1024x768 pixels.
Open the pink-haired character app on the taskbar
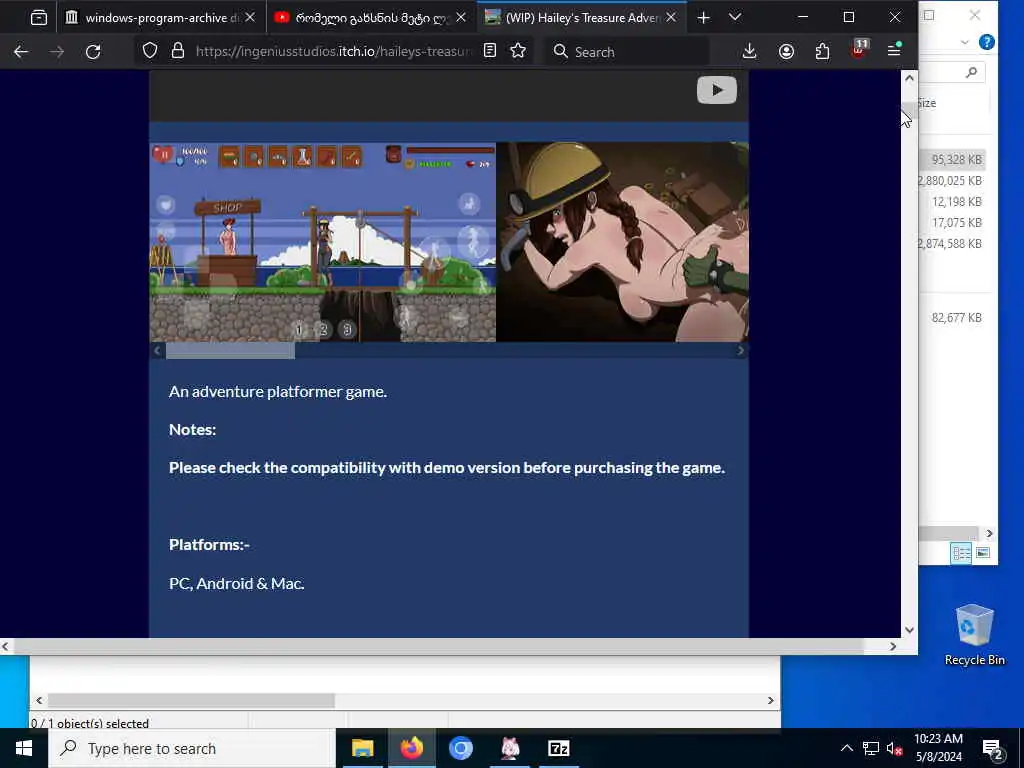[509, 748]
